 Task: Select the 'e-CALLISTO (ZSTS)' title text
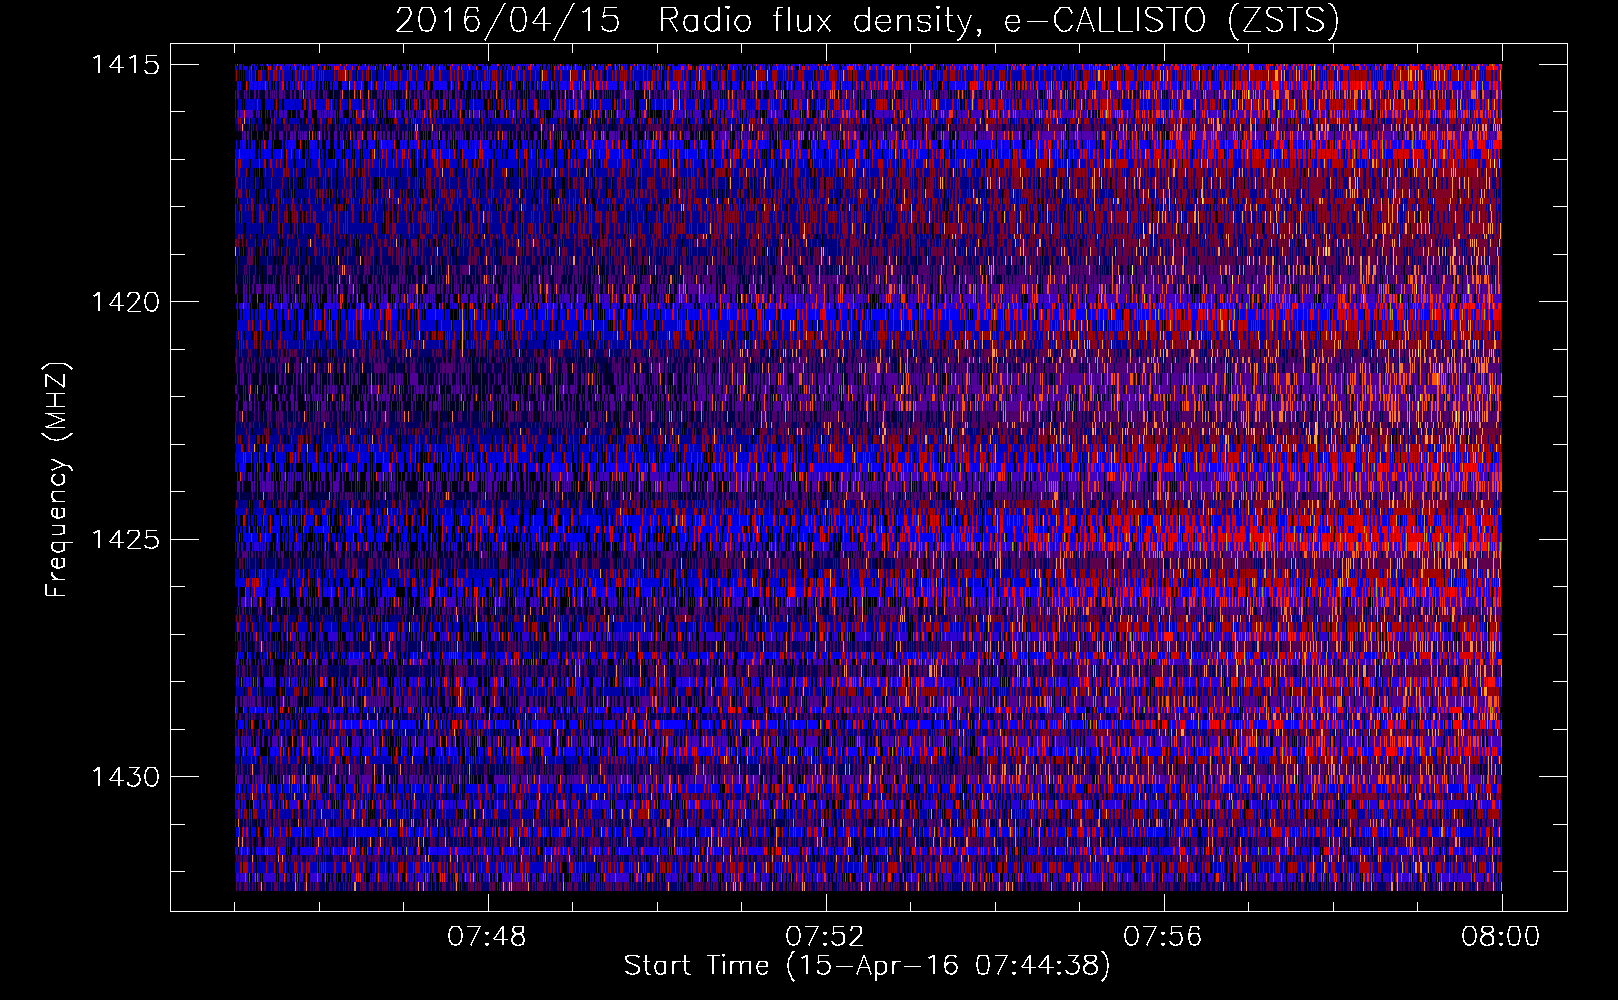click(x=1172, y=21)
